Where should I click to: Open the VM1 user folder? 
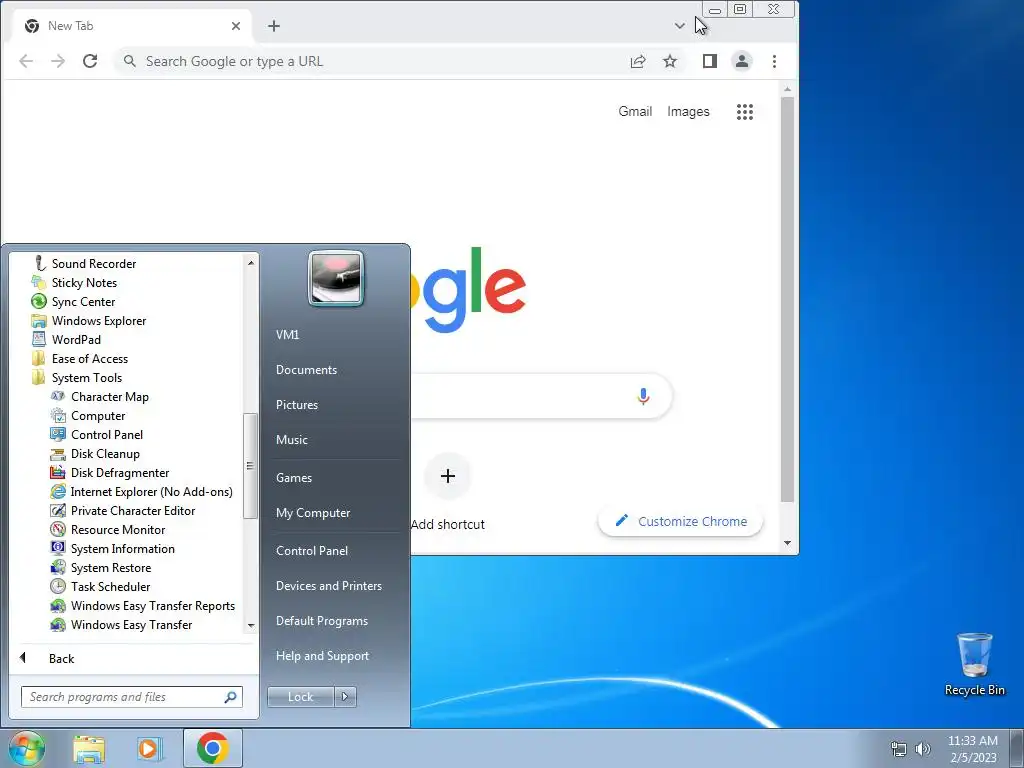tap(287, 334)
